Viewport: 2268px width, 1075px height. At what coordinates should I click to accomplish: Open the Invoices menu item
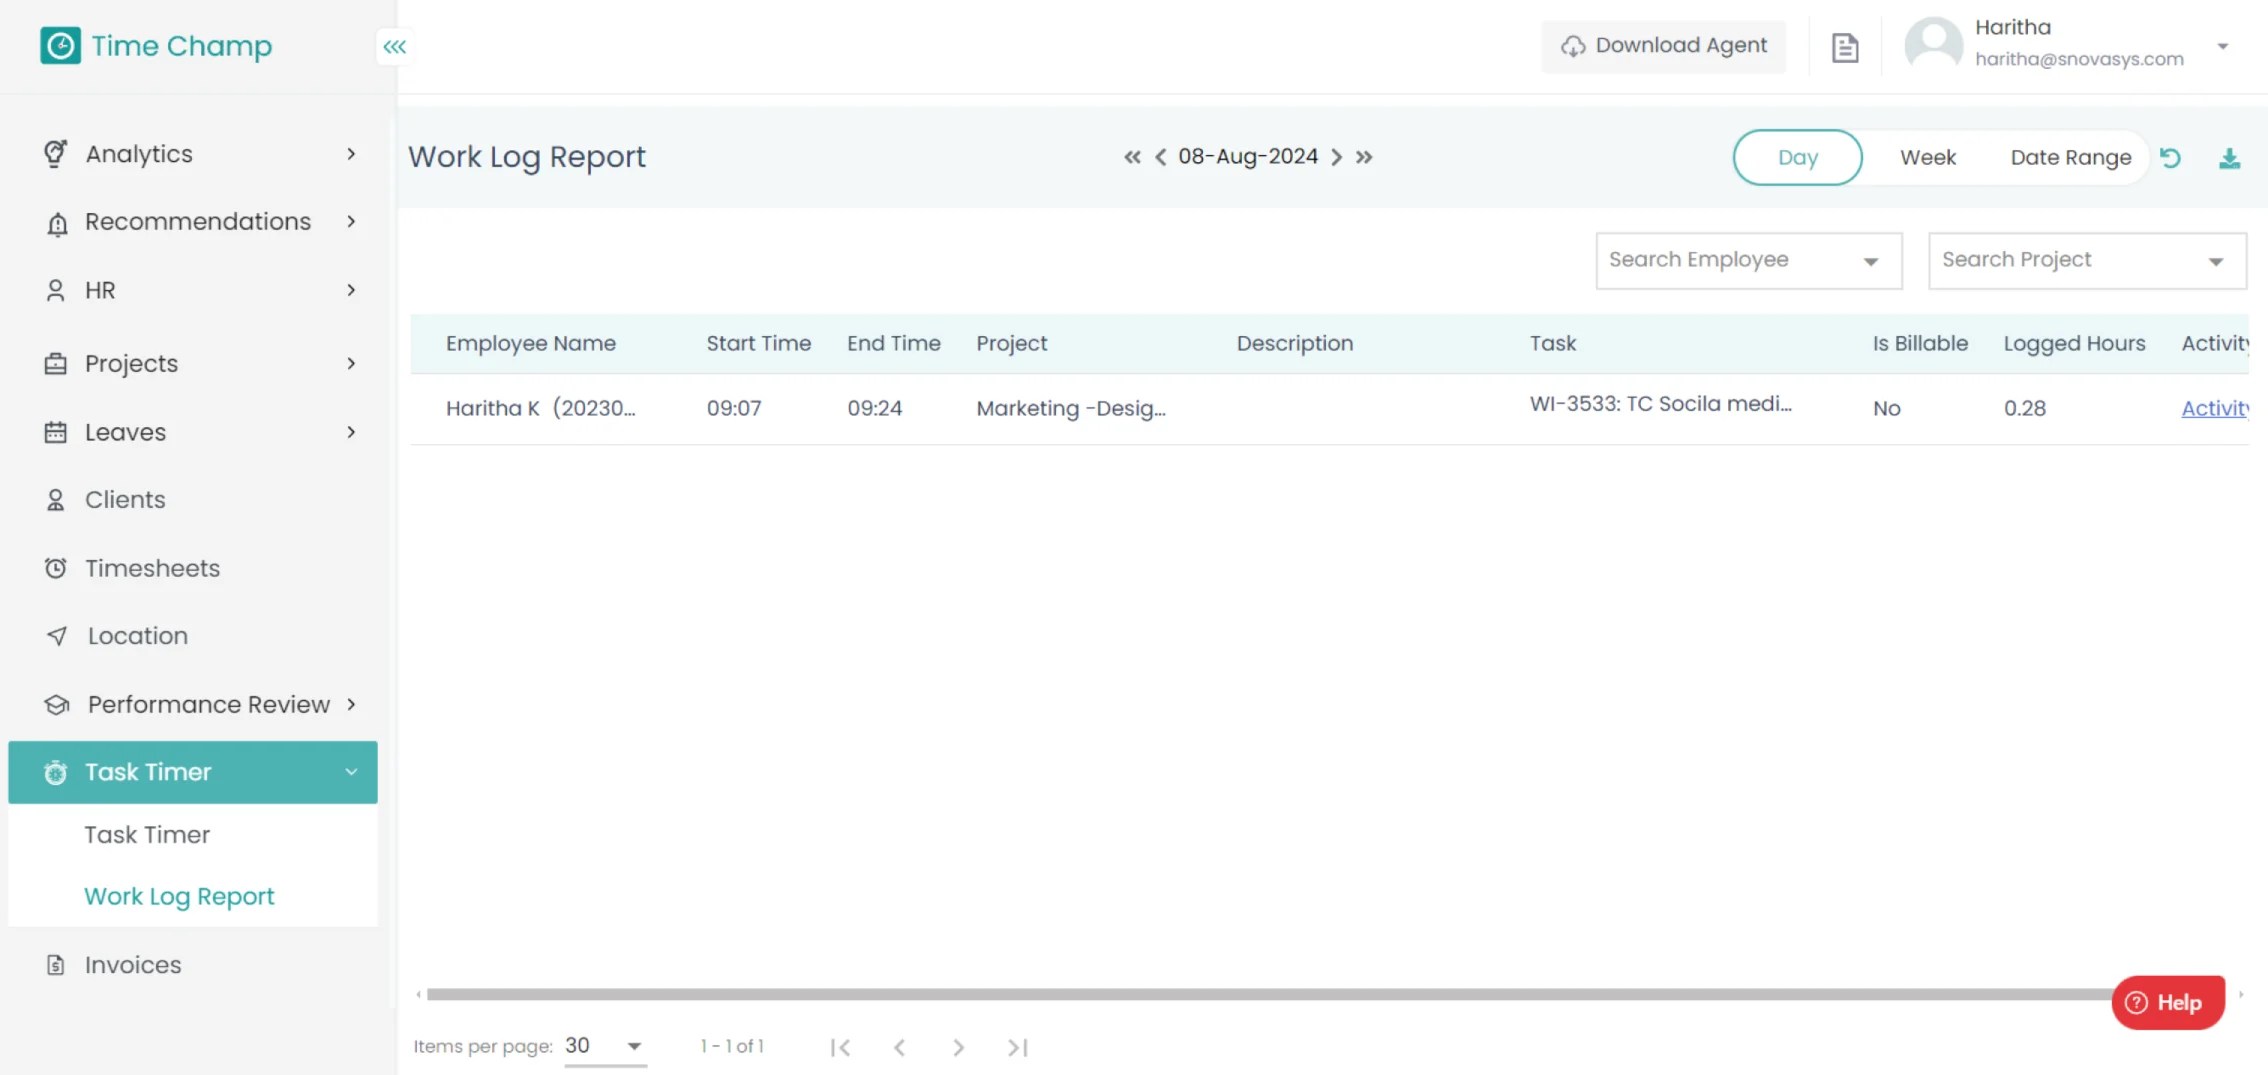coord(192,965)
